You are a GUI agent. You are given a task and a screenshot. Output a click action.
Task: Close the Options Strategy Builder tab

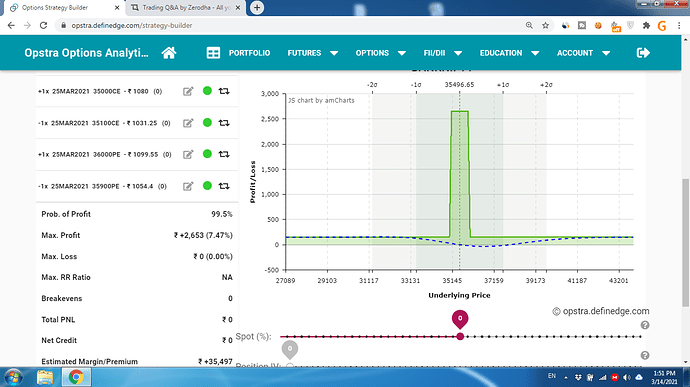[x=117, y=8]
